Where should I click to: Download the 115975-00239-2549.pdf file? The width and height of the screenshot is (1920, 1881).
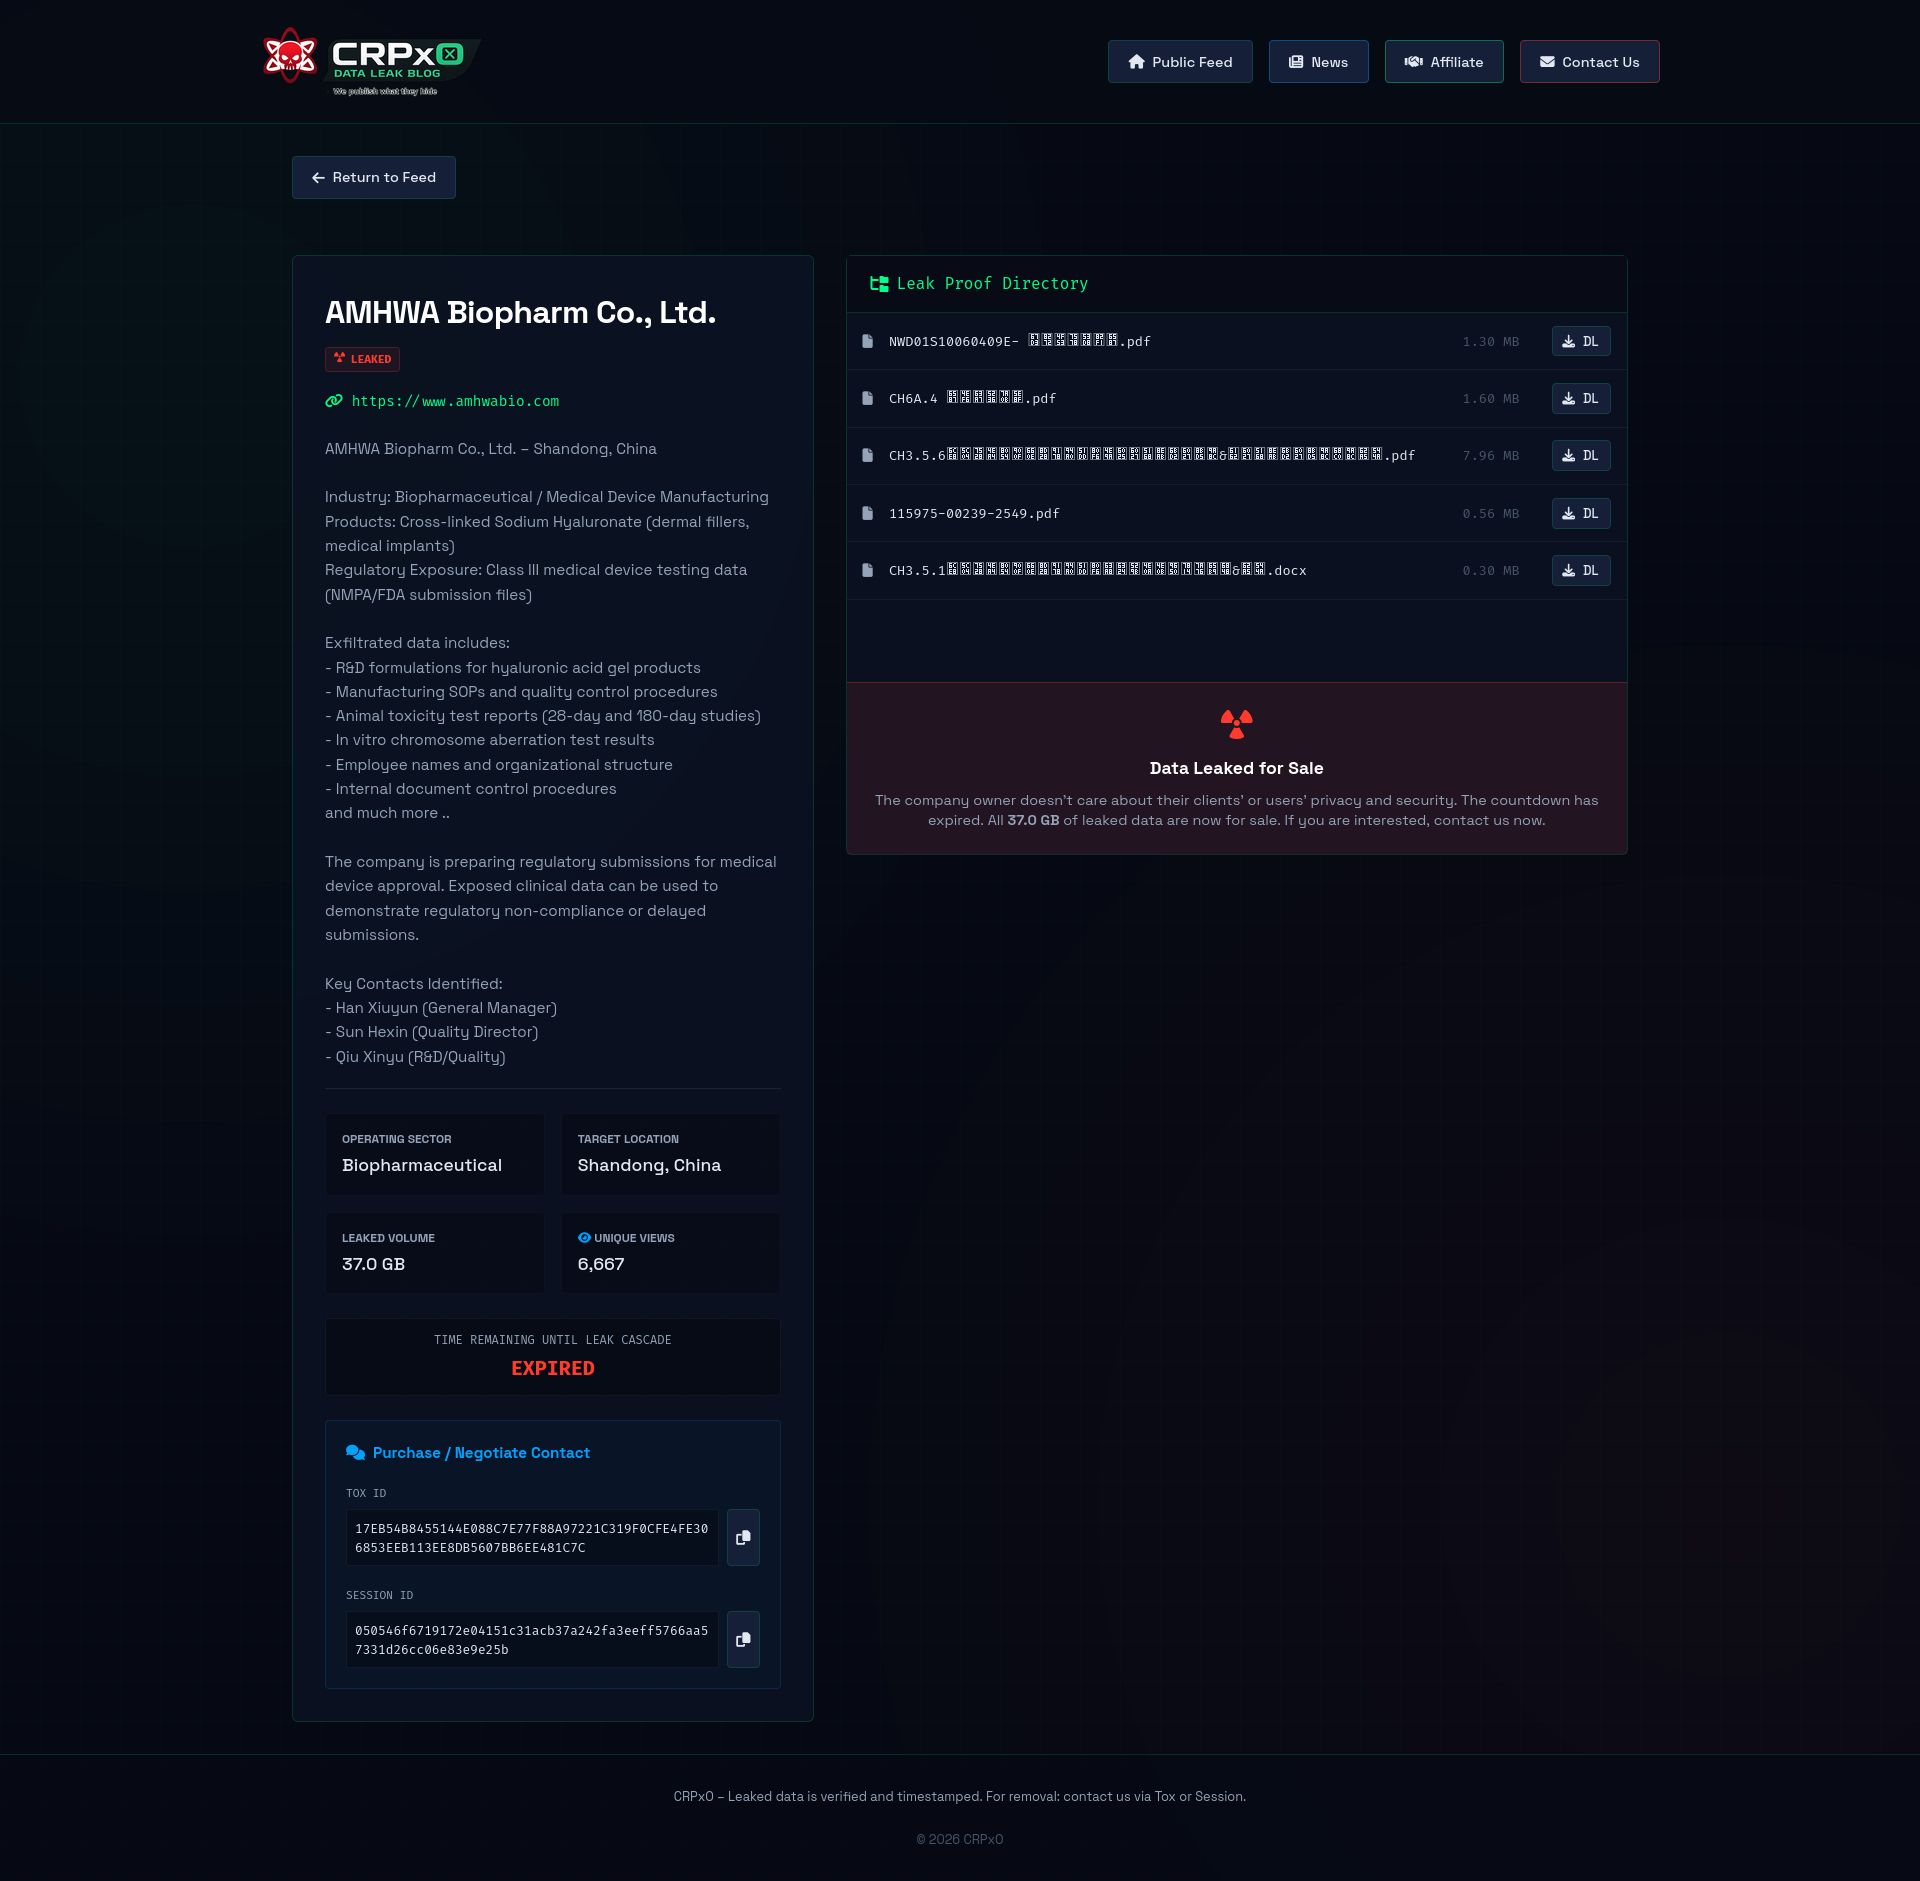(x=1581, y=514)
